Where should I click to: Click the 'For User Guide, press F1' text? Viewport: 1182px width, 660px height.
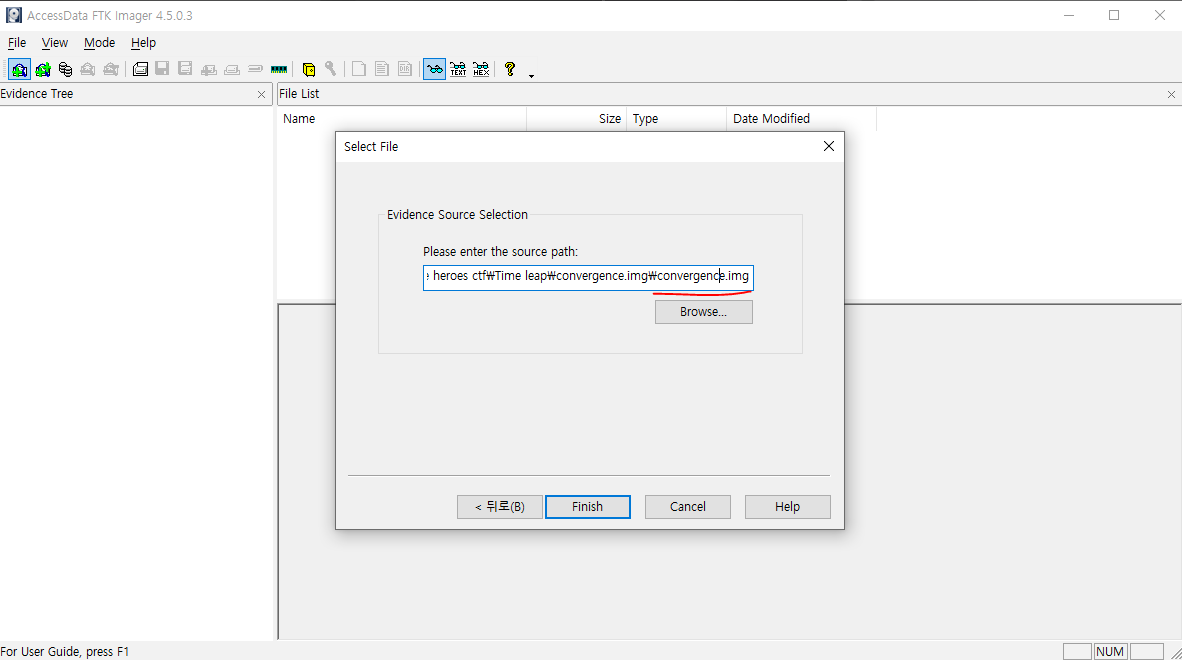(x=65, y=652)
